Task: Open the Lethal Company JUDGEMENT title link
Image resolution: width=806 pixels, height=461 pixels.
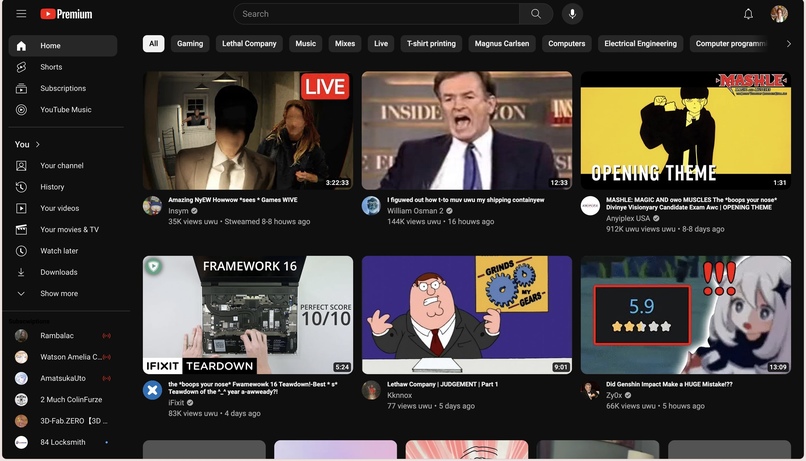Action: (443, 384)
